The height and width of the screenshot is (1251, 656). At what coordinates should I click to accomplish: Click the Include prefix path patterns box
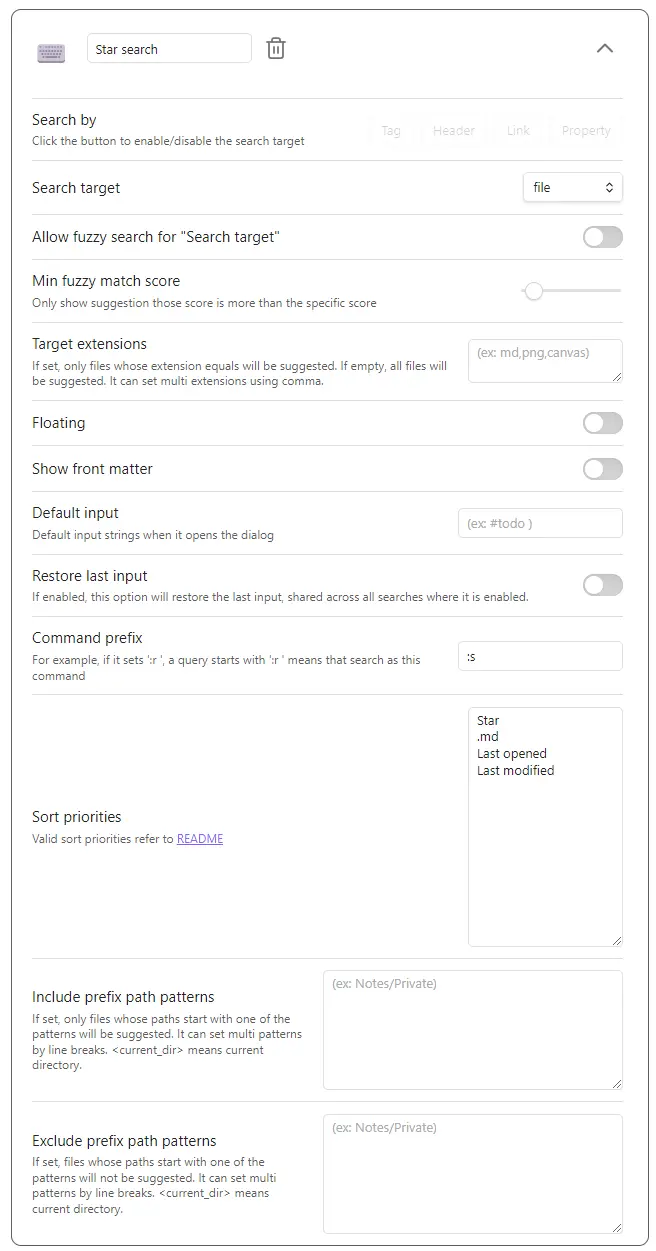472,1029
